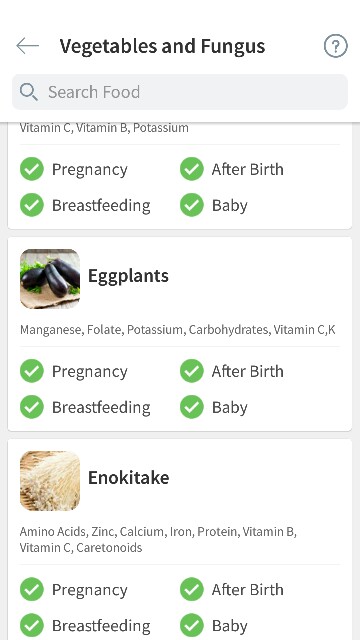Go back using the arrow icon
Image resolution: width=360 pixels, height=640 pixels.
[27, 46]
